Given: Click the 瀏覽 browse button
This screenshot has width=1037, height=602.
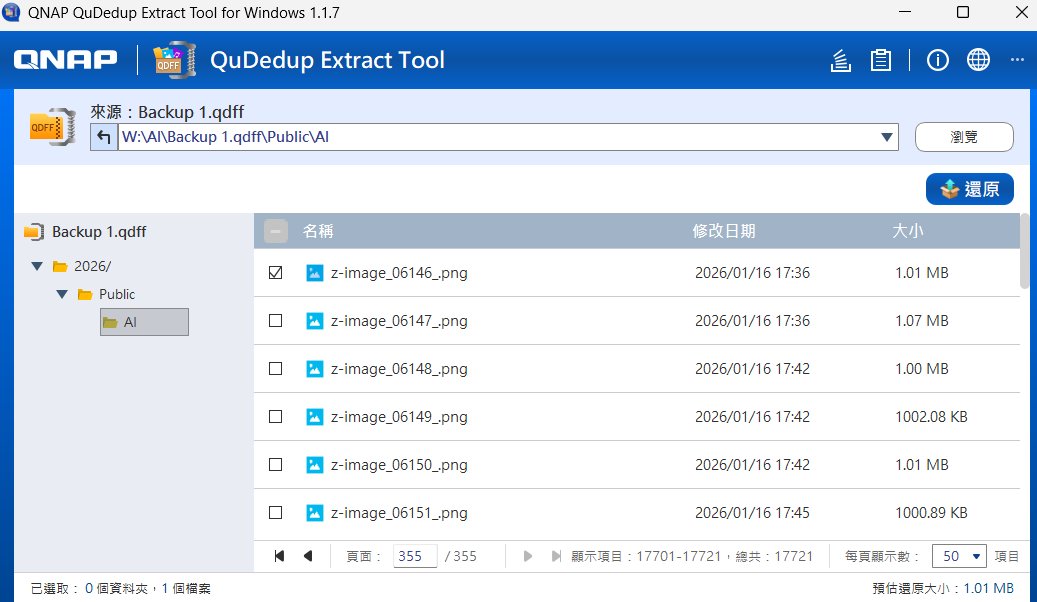Looking at the screenshot, I should [964, 137].
